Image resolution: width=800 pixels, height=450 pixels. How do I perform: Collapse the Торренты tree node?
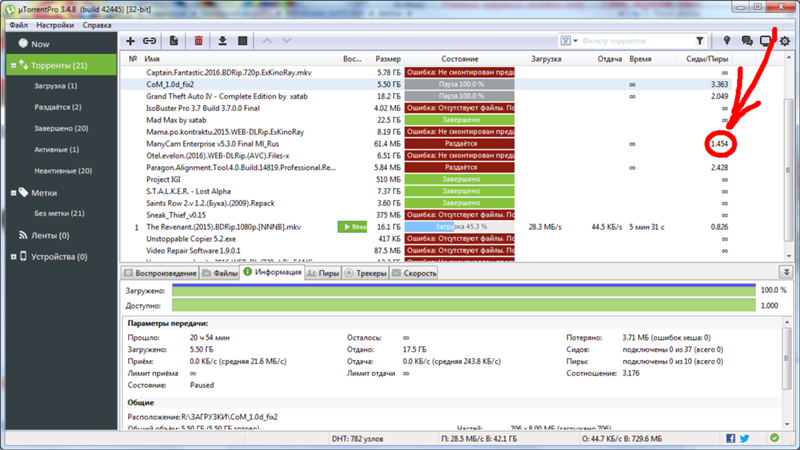[x=13, y=65]
